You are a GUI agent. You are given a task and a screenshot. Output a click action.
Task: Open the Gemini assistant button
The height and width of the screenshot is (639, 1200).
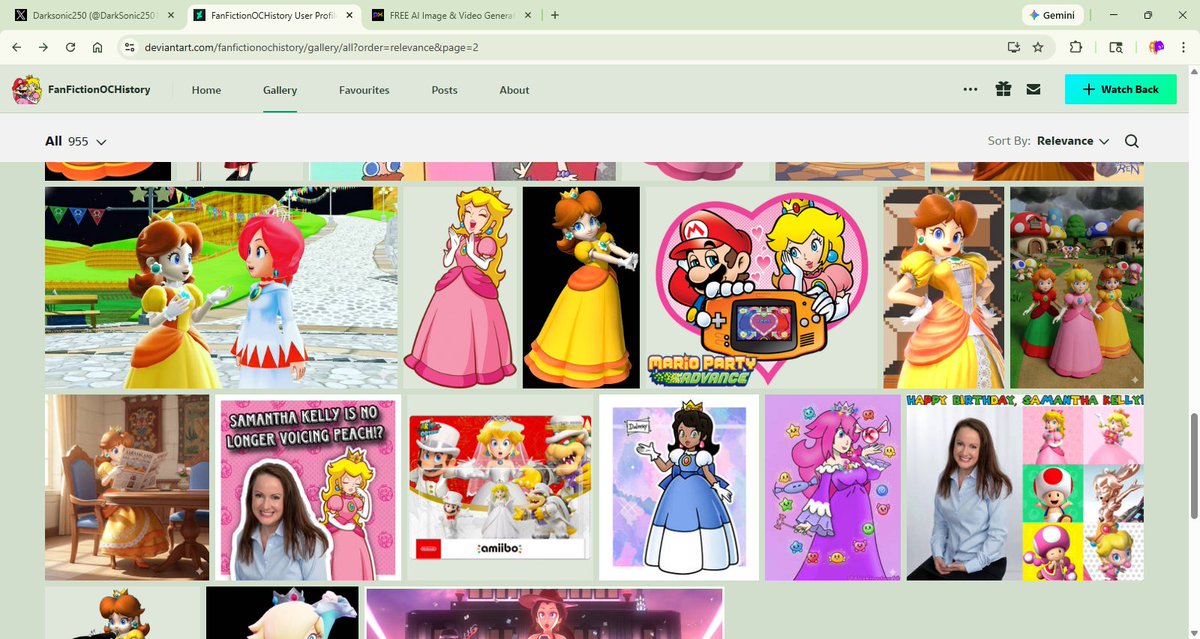coord(1051,15)
